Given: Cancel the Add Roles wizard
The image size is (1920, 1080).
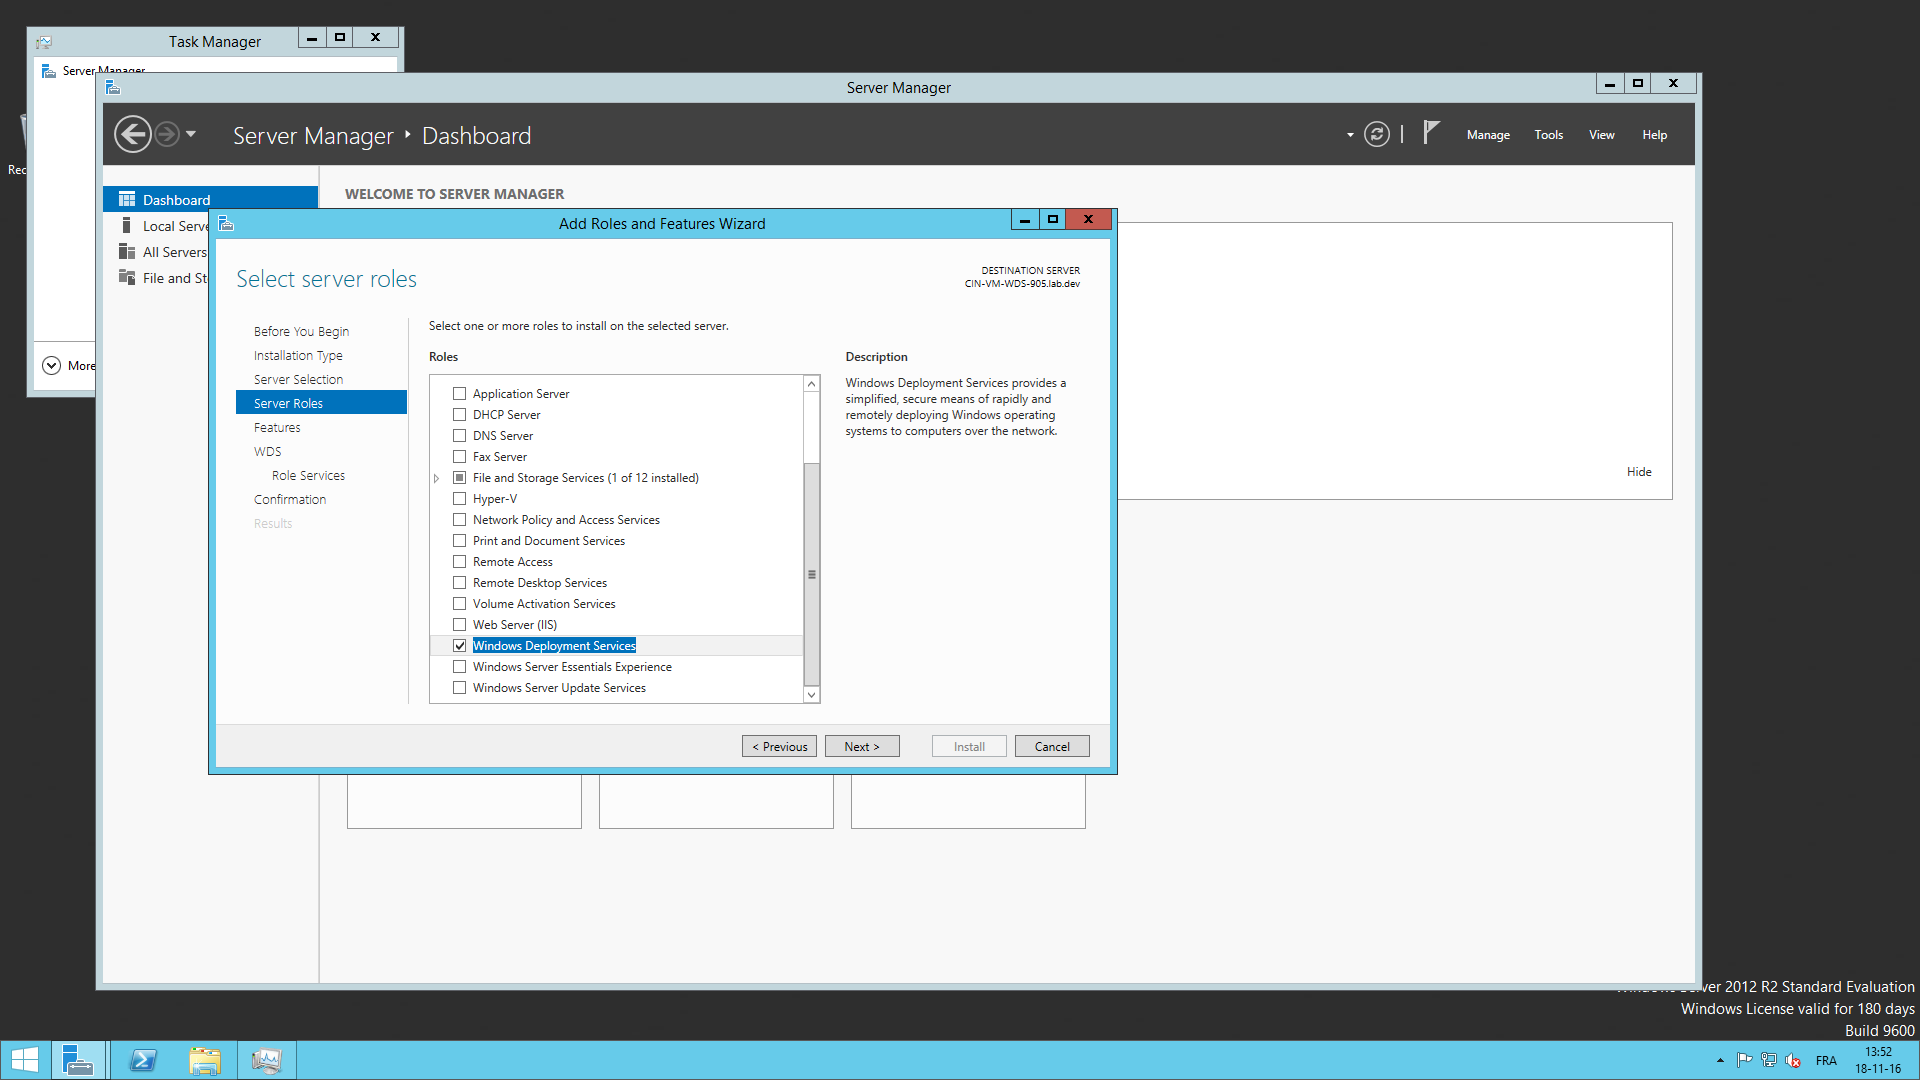Looking at the screenshot, I should click(1052, 746).
